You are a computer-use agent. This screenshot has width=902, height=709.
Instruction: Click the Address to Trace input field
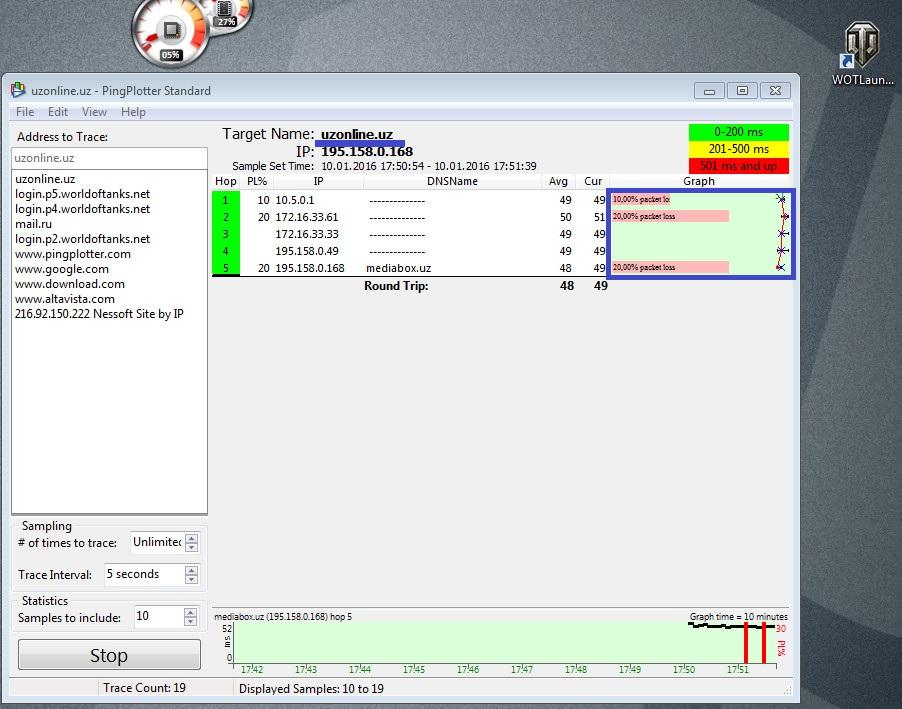pyautogui.click(x=109, y=158)
